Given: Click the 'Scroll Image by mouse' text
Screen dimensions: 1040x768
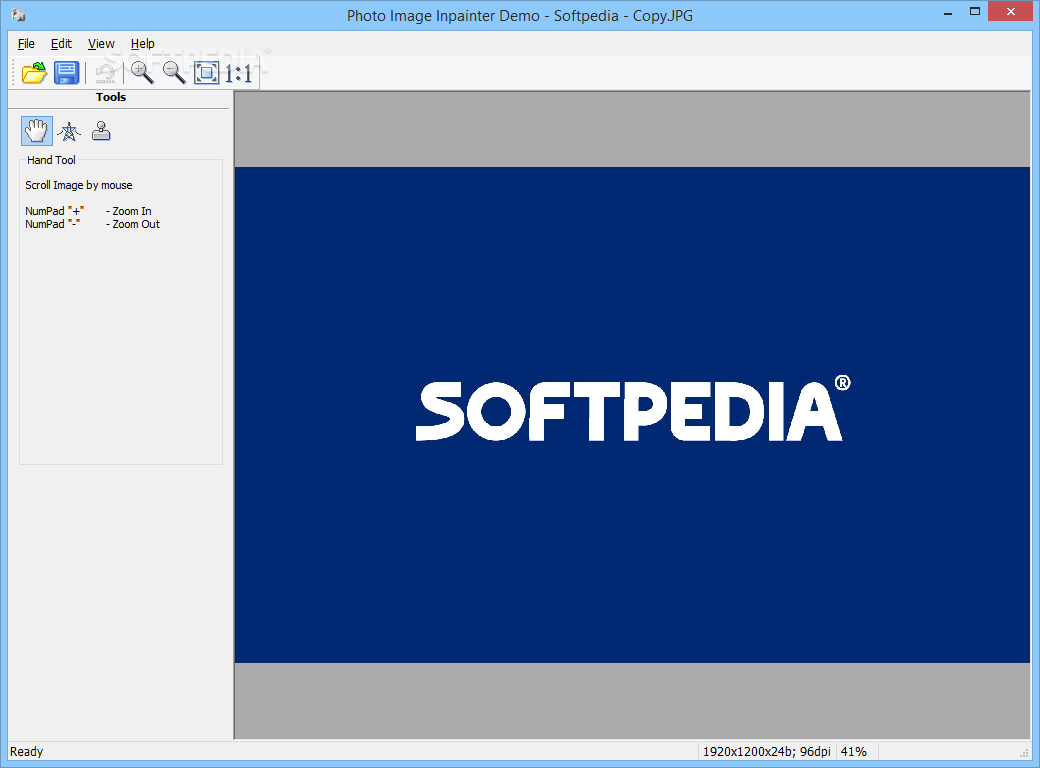Looking at the screenshot, I should [79, 186].
